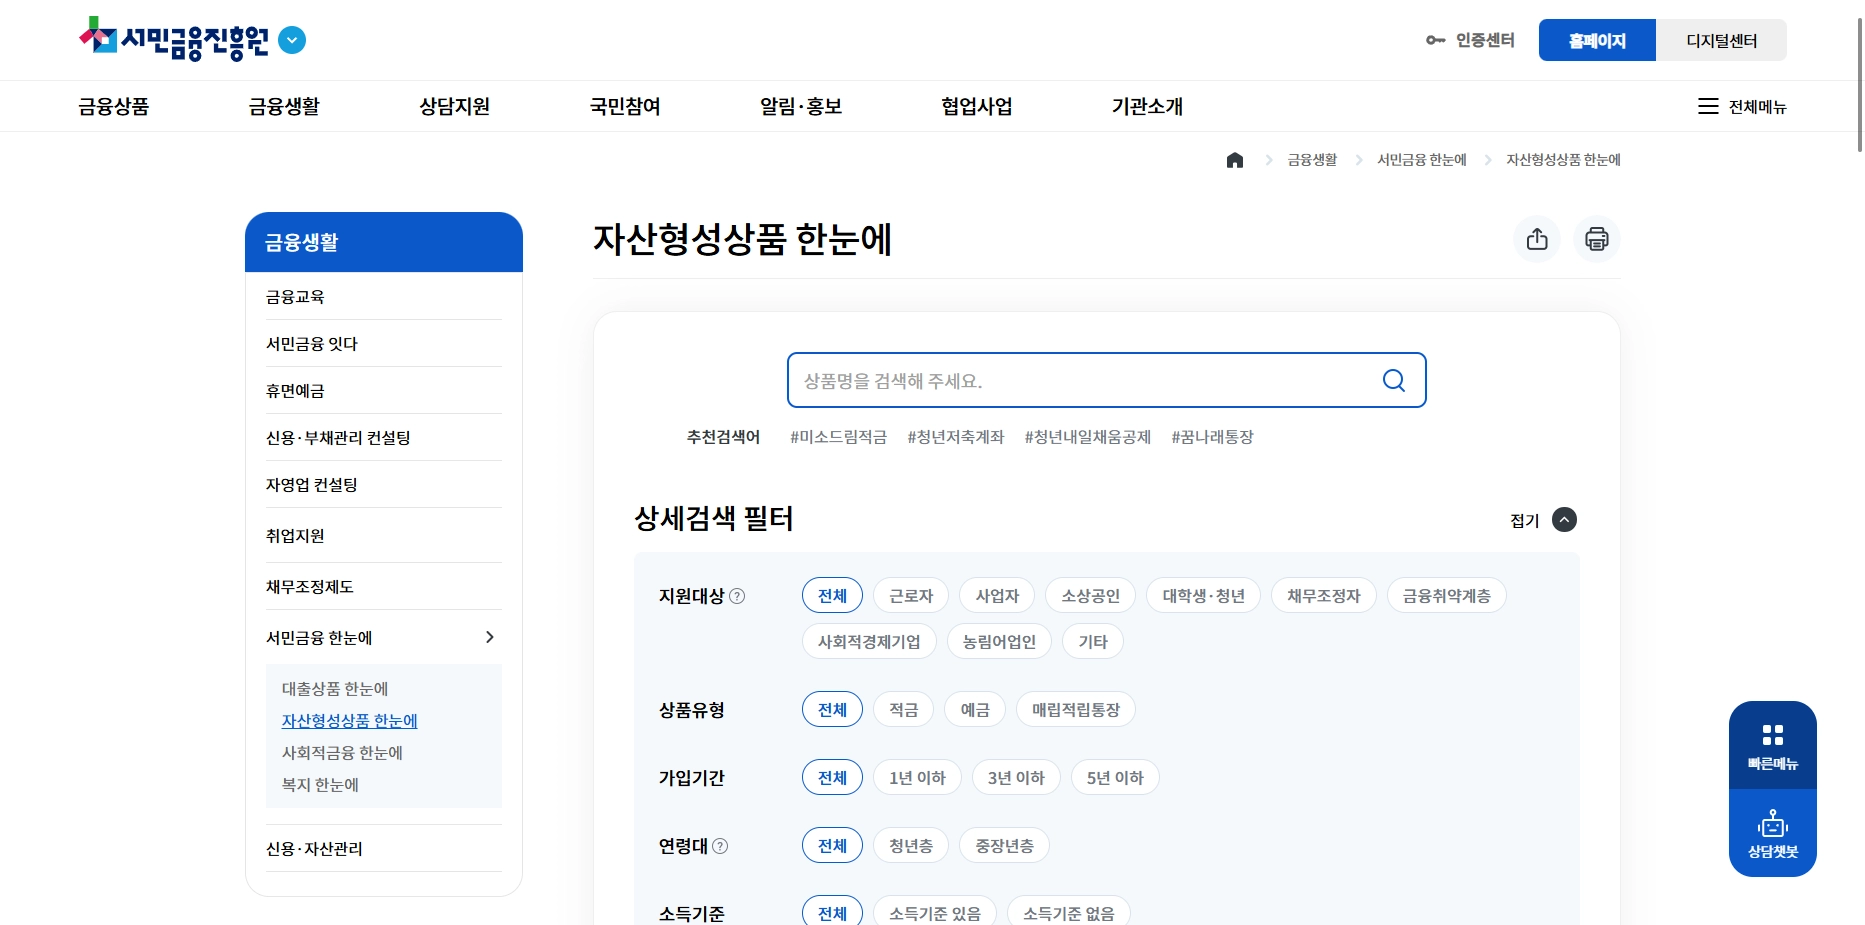Open 대출상품 한눈에 submenu link

pyautogui.click(x=335, y=689)
